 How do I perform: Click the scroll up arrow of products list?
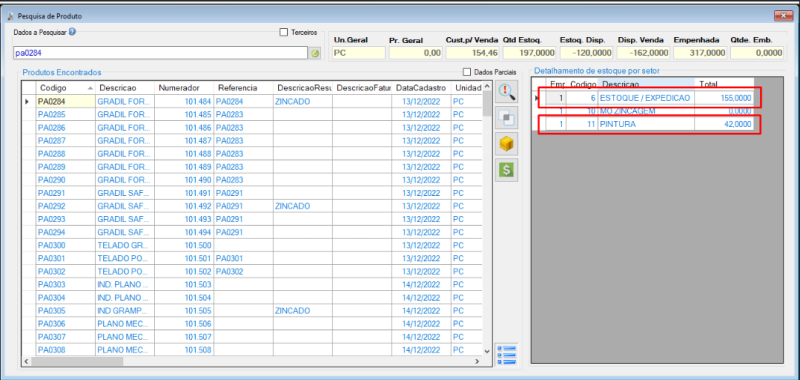[x=487, y=87]
